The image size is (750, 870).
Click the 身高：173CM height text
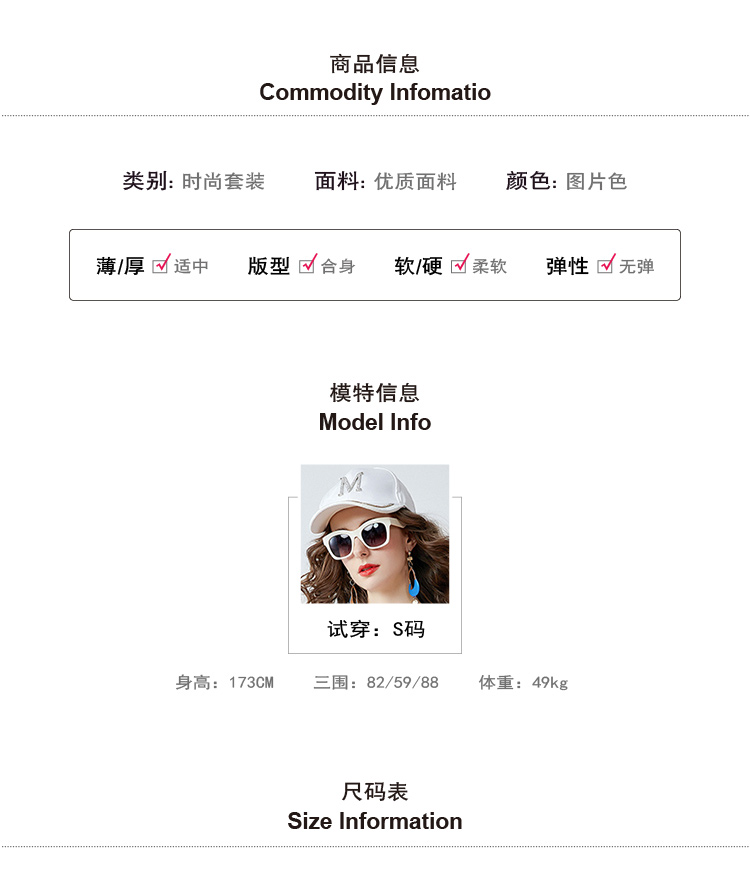[224, 683]
